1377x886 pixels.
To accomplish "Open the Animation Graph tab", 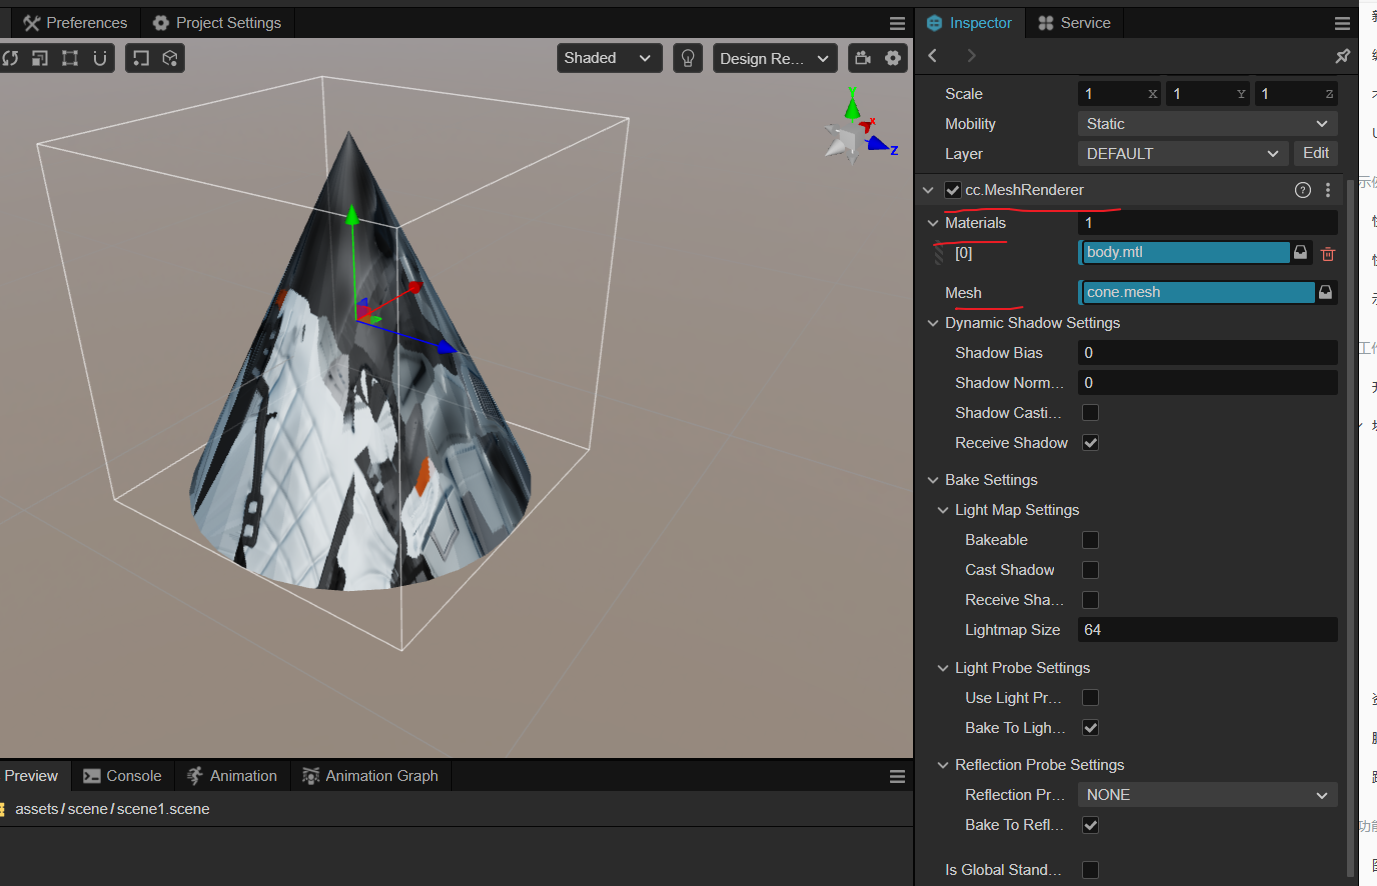I will [371, 776].
